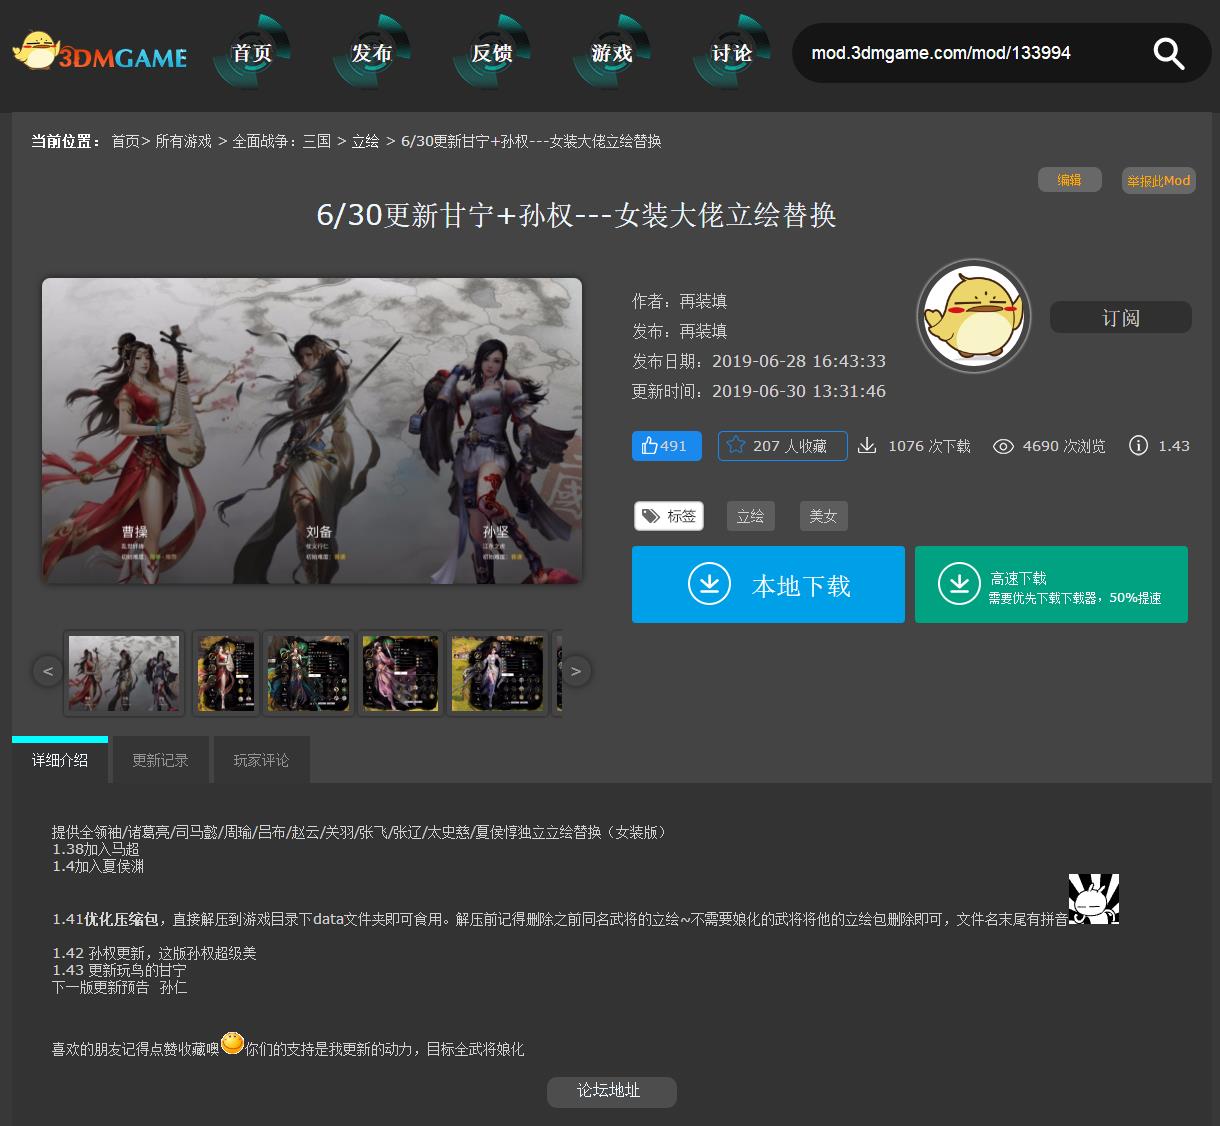1220x1126 pixels.
Task: Click author name after 作者
Action: coord(703,301)
